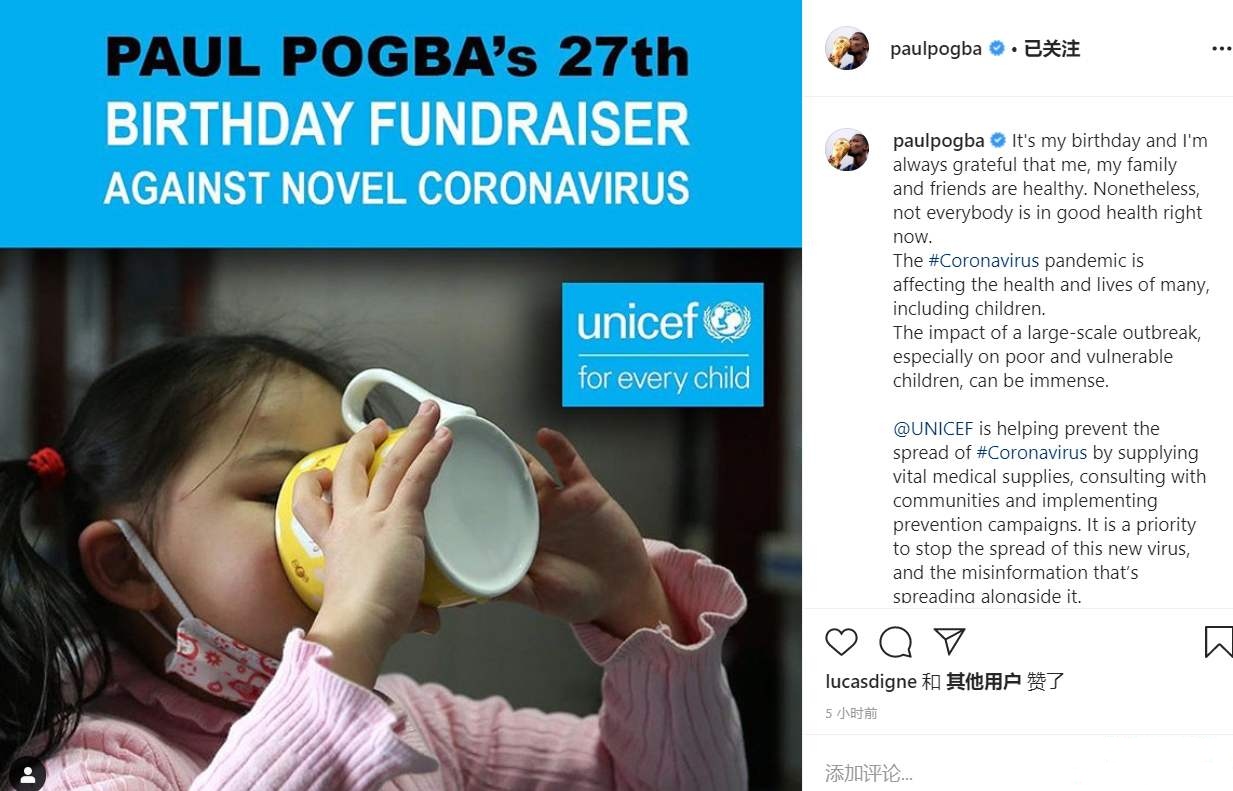The height and width of the screenshot is (791, 1233).
Task: Focus the 添加评论 comment field
Action: (1018, 773)
